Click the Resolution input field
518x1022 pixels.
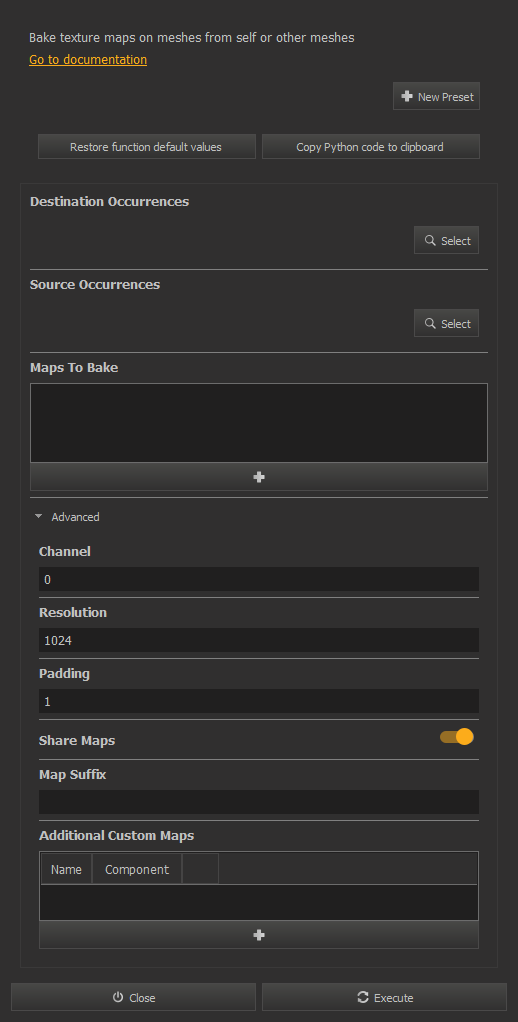point(259,640)
